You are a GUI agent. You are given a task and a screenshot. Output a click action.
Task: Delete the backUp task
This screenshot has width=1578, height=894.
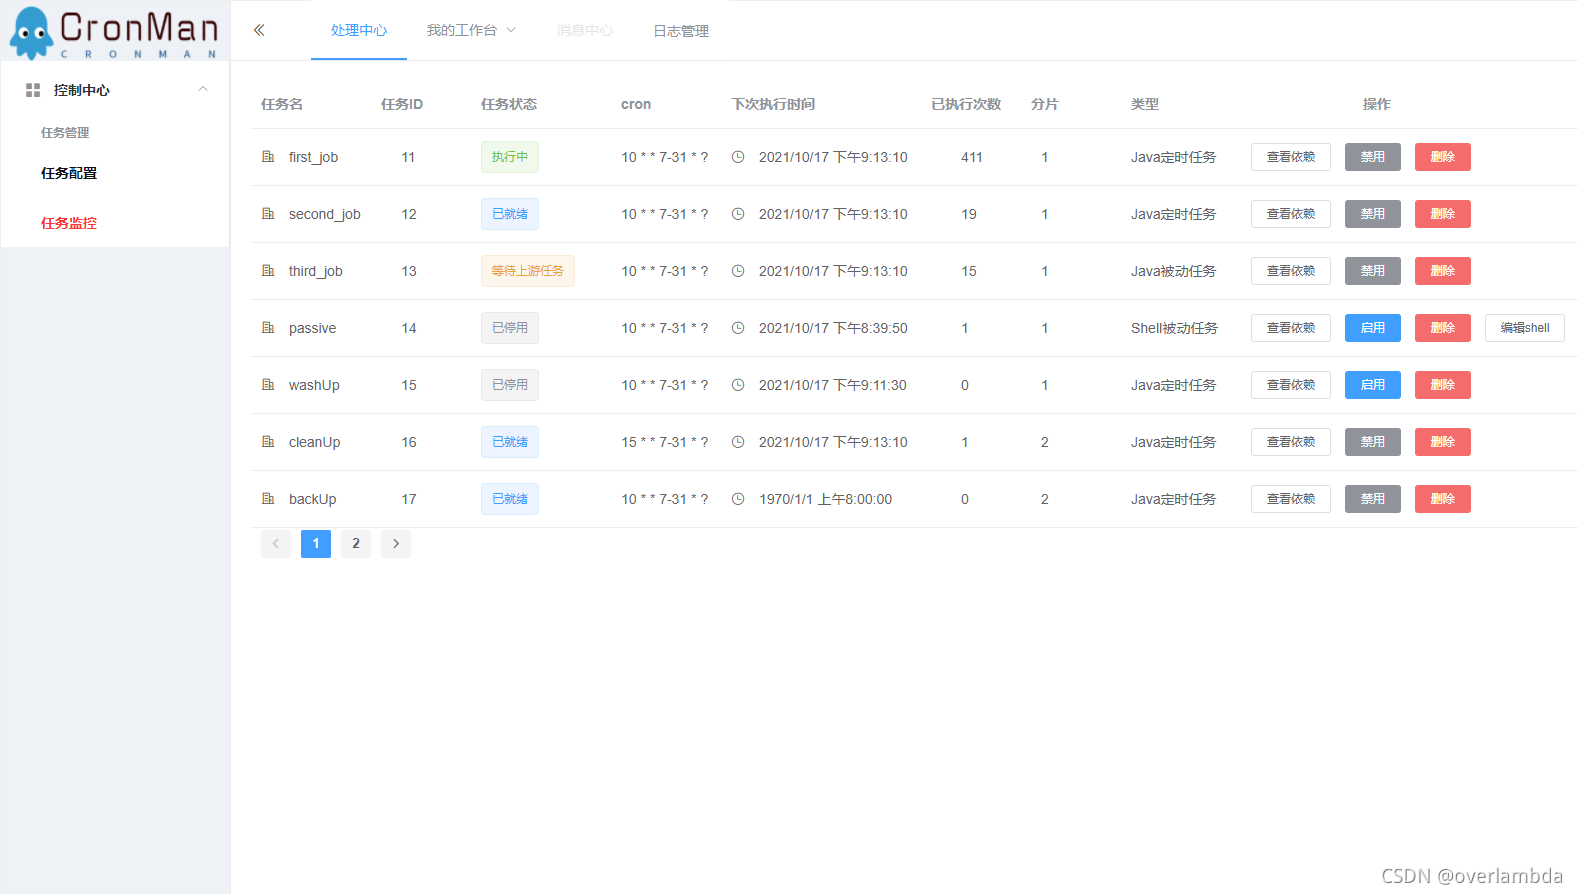coord(1443,499)
